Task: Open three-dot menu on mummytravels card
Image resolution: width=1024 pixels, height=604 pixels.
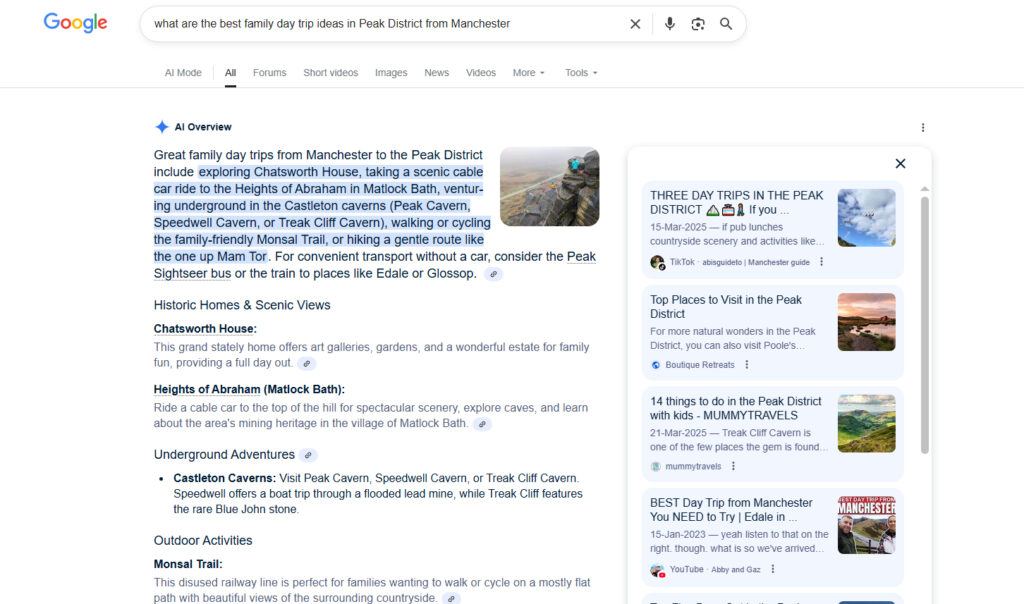Action: 733,466
